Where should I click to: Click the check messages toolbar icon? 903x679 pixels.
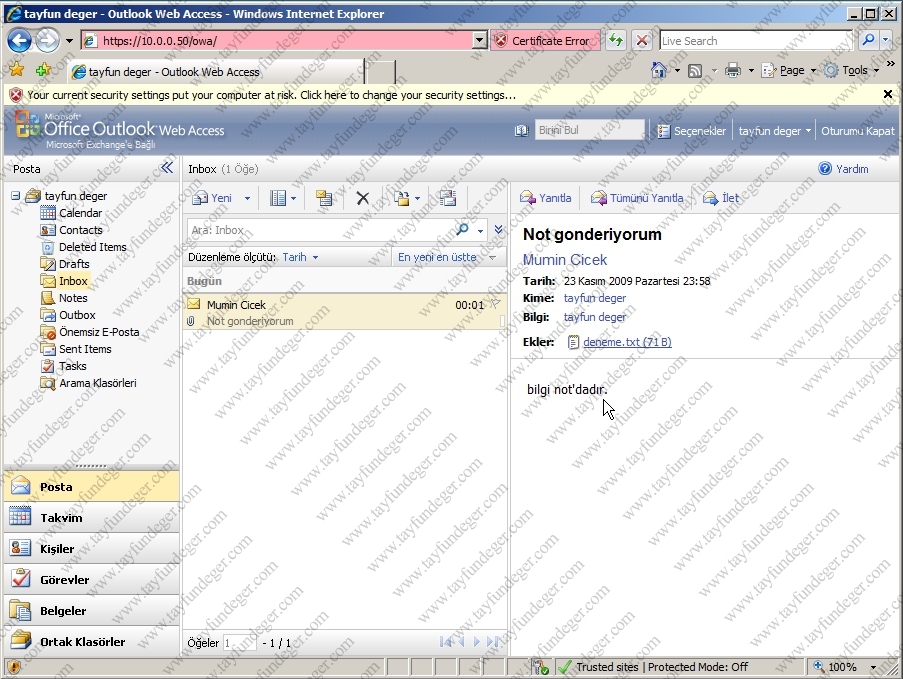click(324, 198)
